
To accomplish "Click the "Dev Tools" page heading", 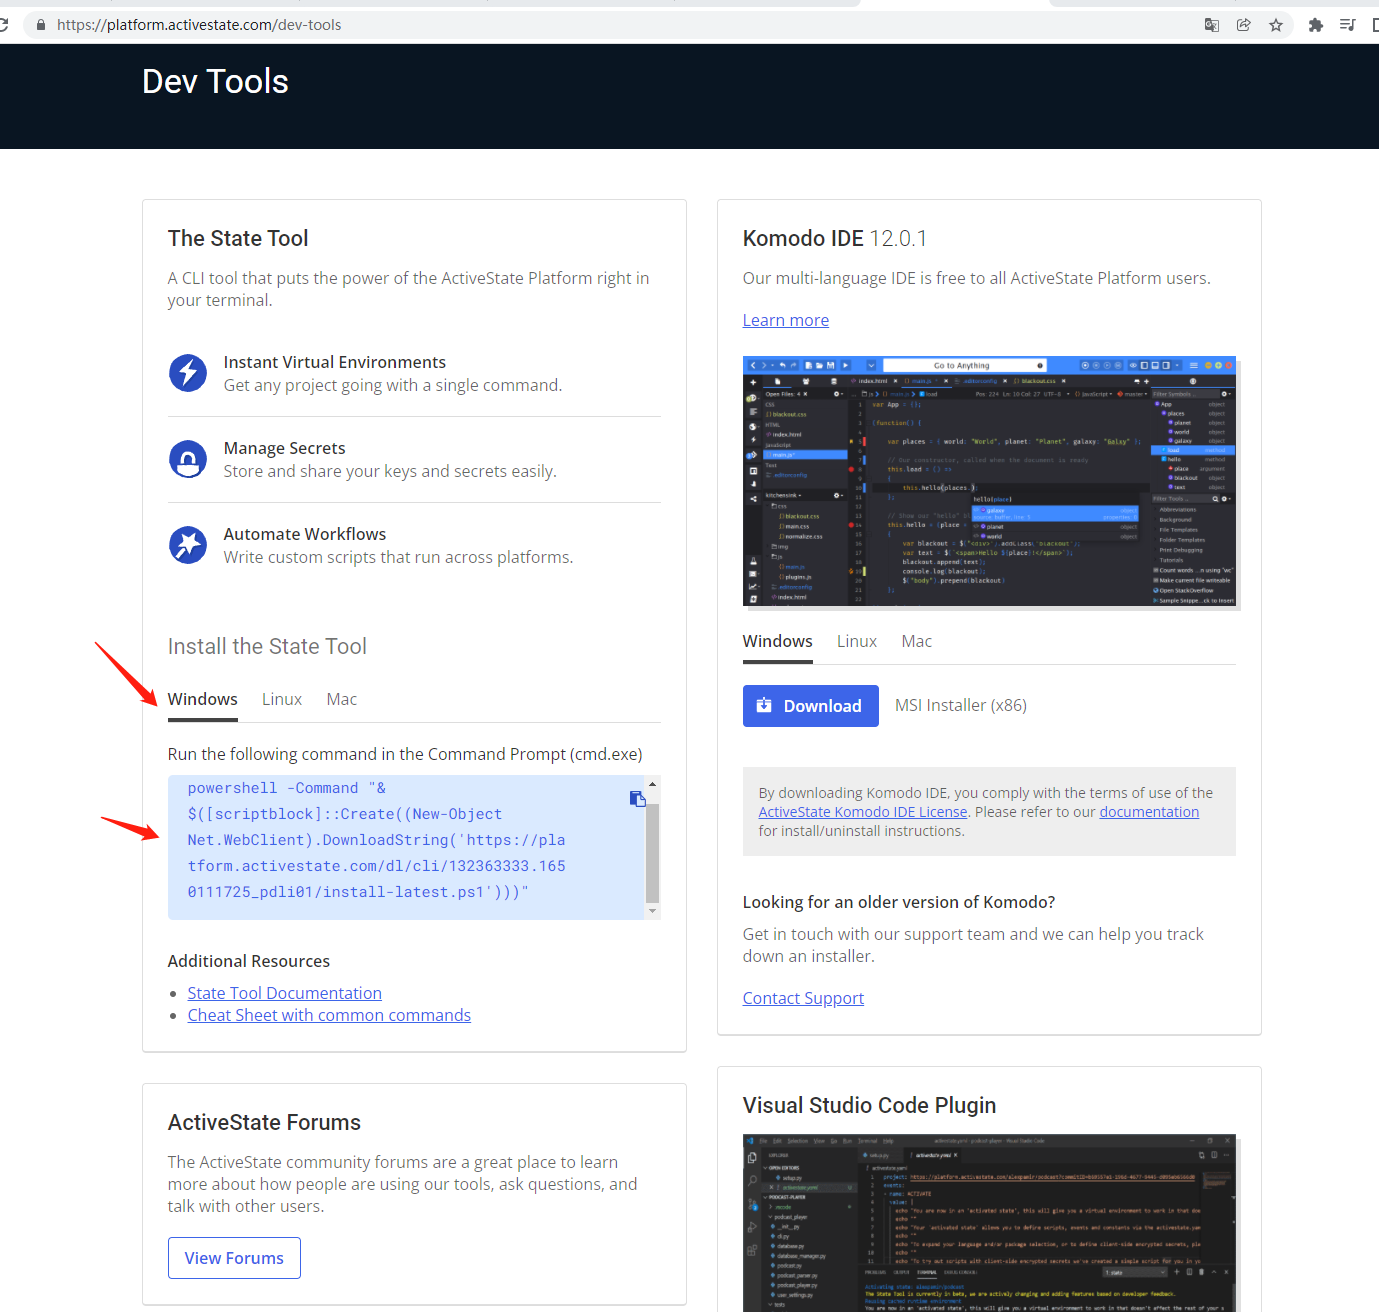I will pyautogui.click(x=215, y=81).
